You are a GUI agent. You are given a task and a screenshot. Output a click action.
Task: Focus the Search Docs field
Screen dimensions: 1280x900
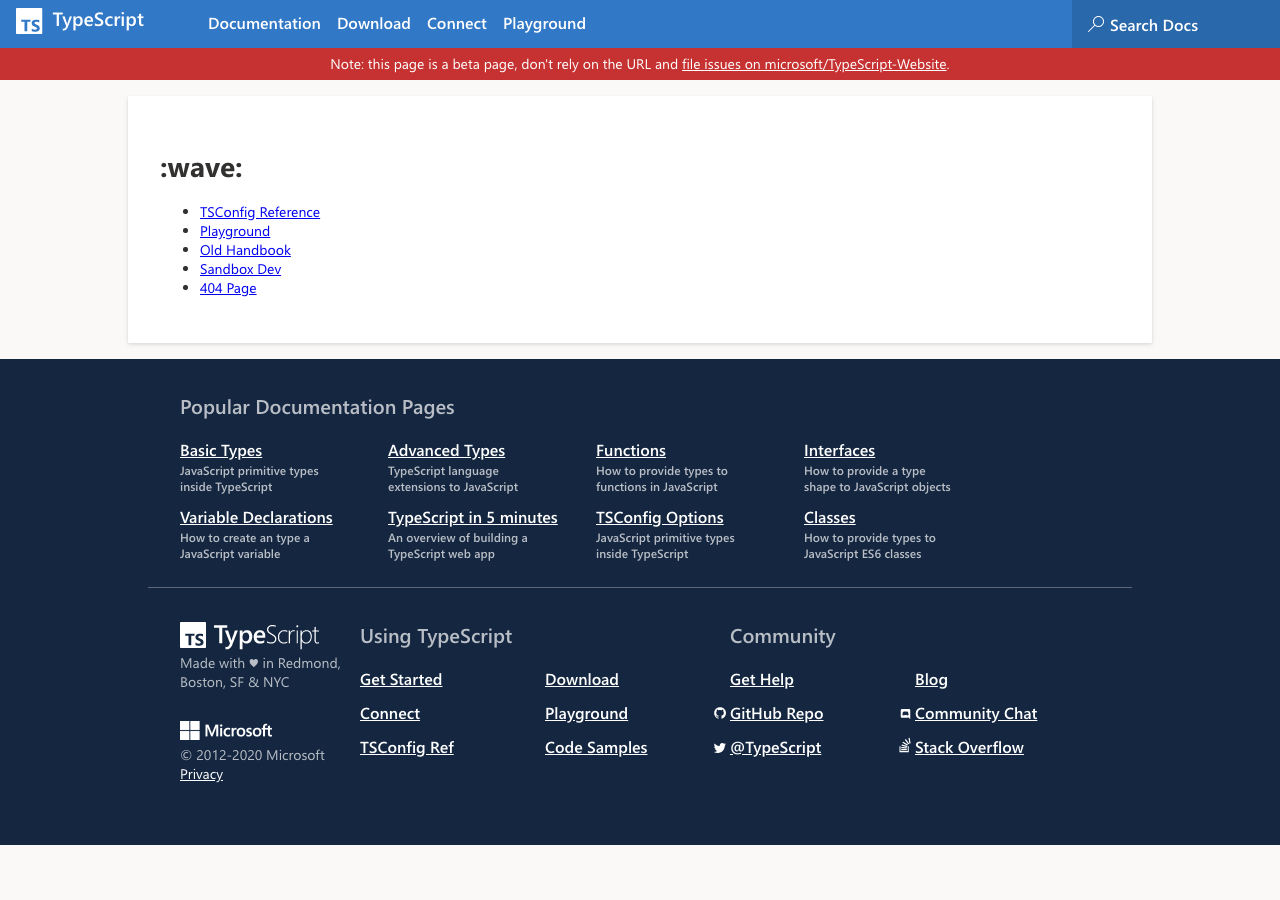[x=1176, y=24]
